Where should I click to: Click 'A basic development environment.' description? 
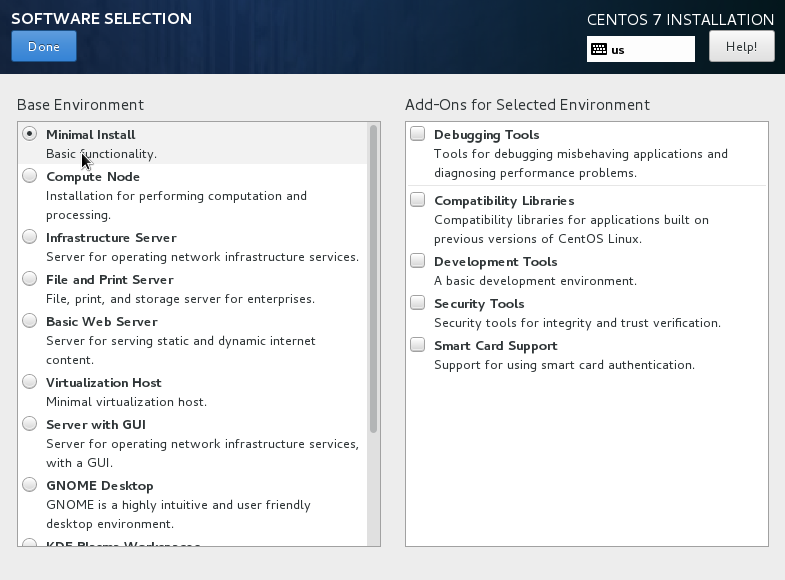[x=535, y=281]
